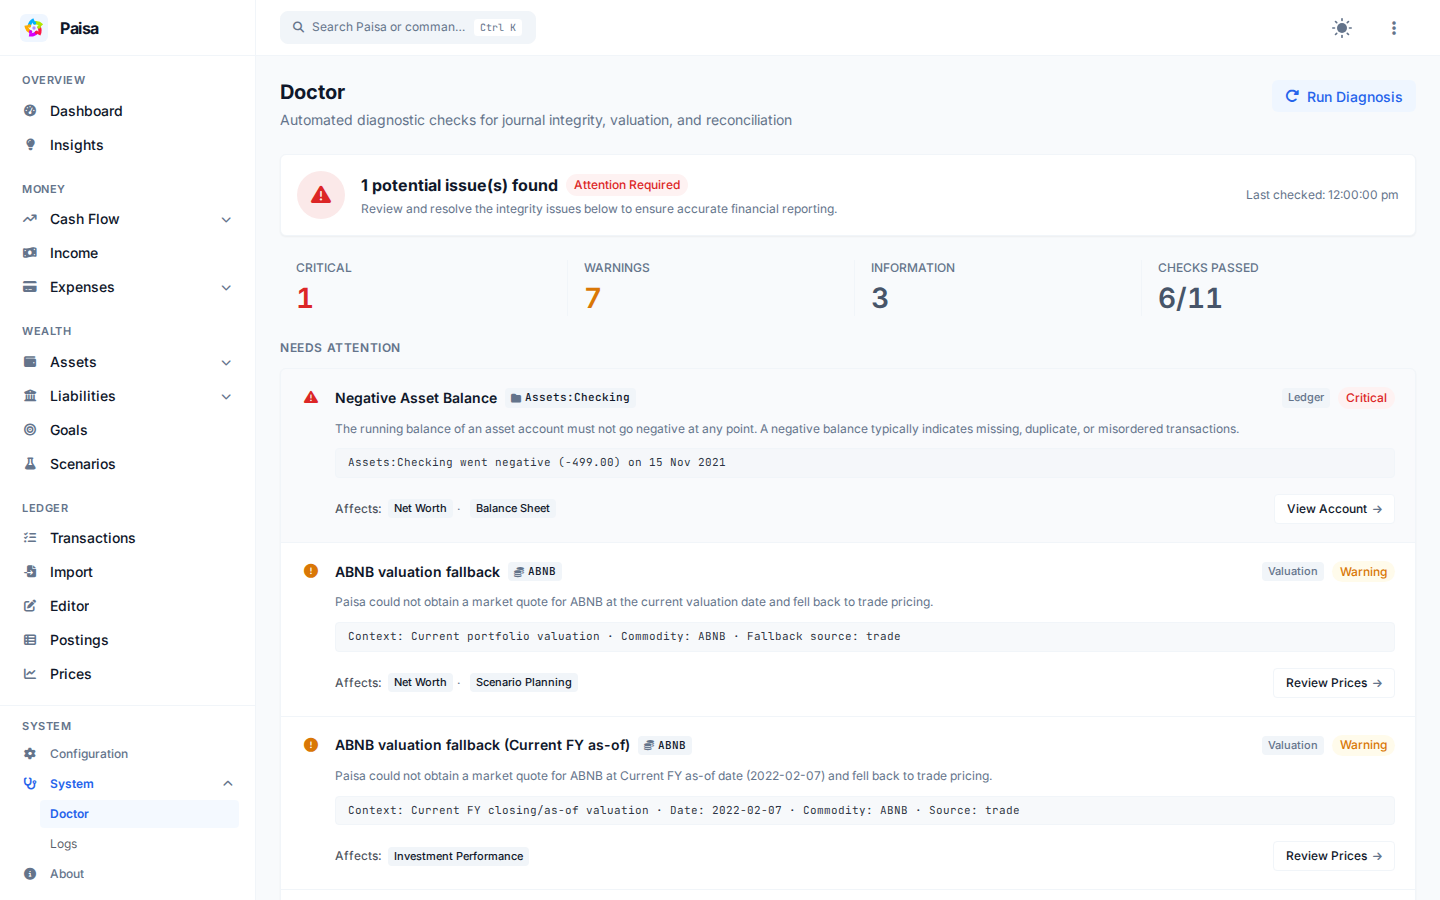Click the Prices chart icon
The width and height of the screenshot is (1440, 900).
click(30, 674)
